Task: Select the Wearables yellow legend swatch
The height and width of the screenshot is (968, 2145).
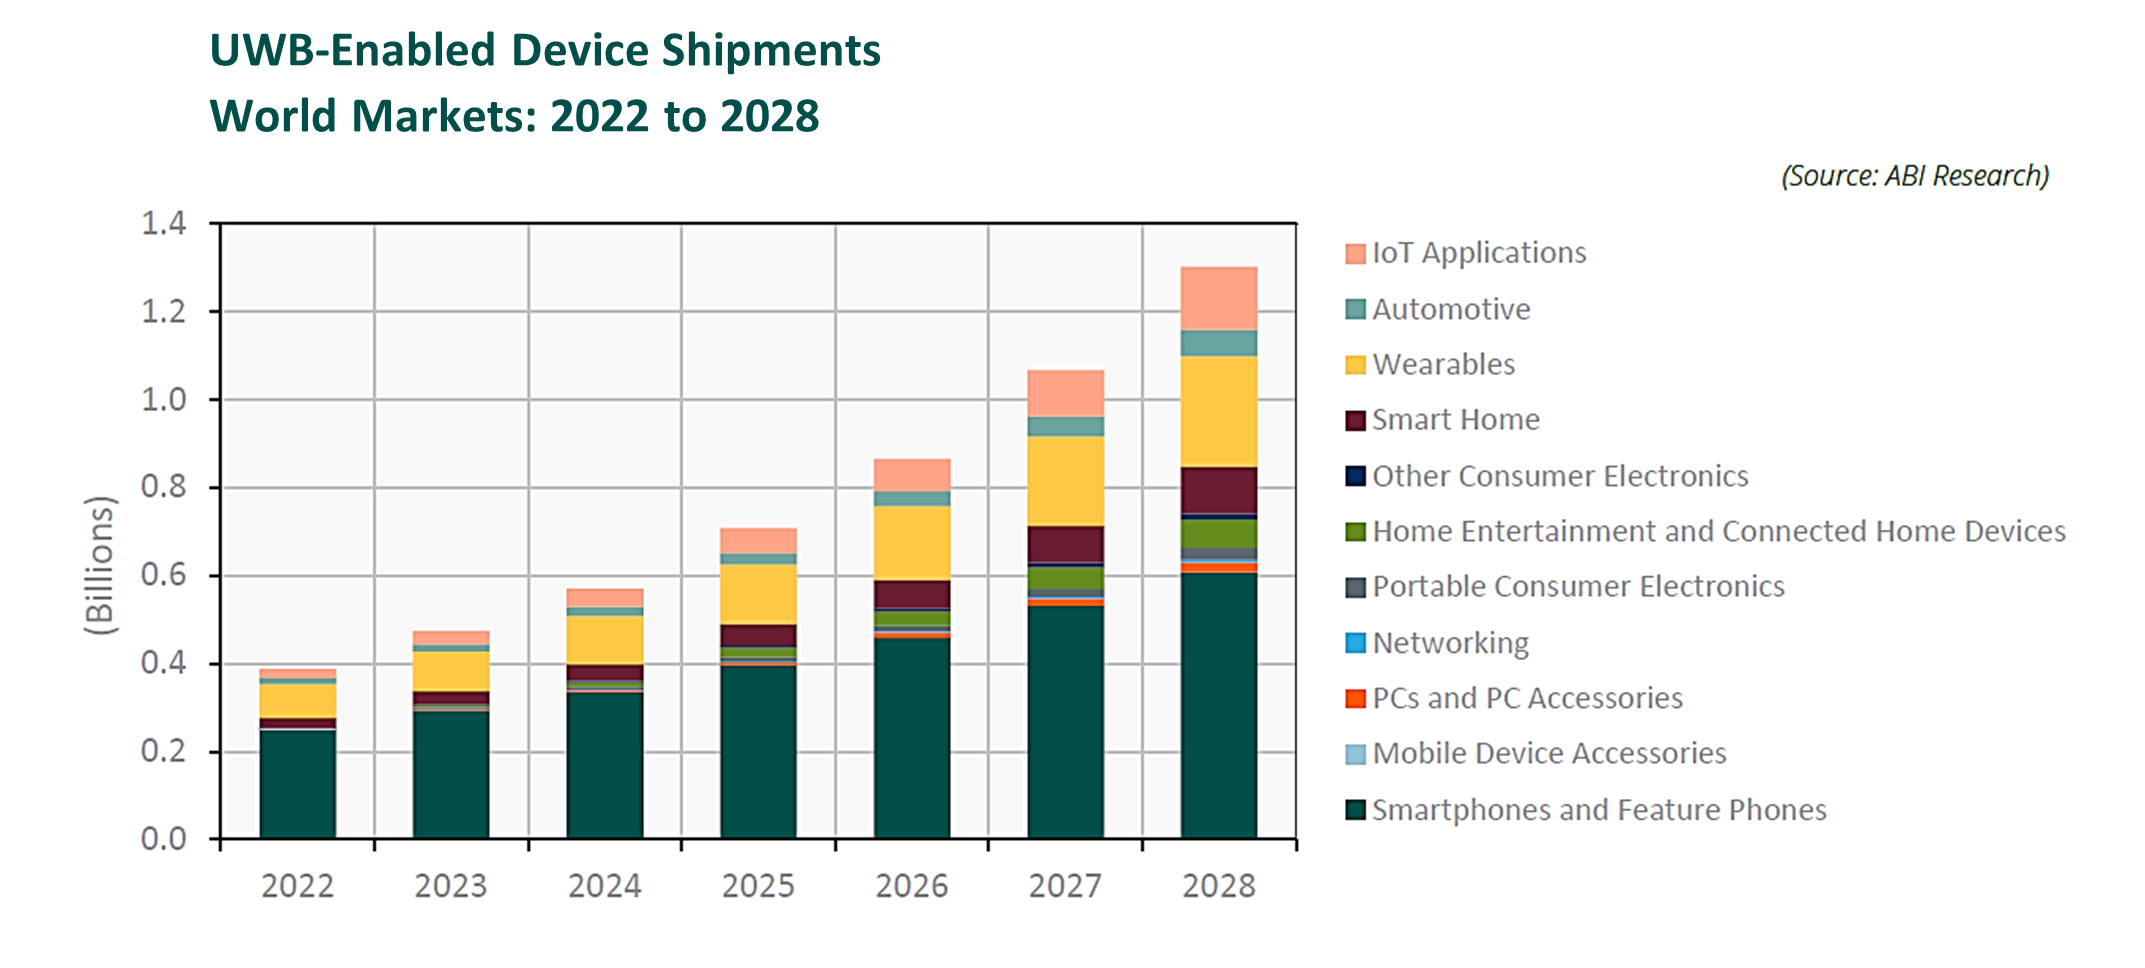Action: (1355, 365)
